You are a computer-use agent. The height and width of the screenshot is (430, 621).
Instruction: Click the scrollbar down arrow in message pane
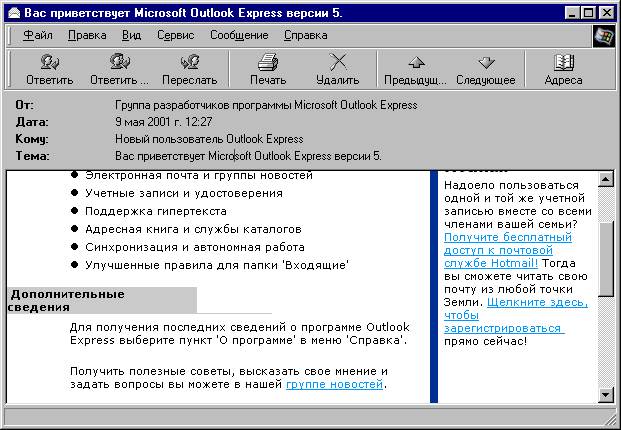pos(606,394)
